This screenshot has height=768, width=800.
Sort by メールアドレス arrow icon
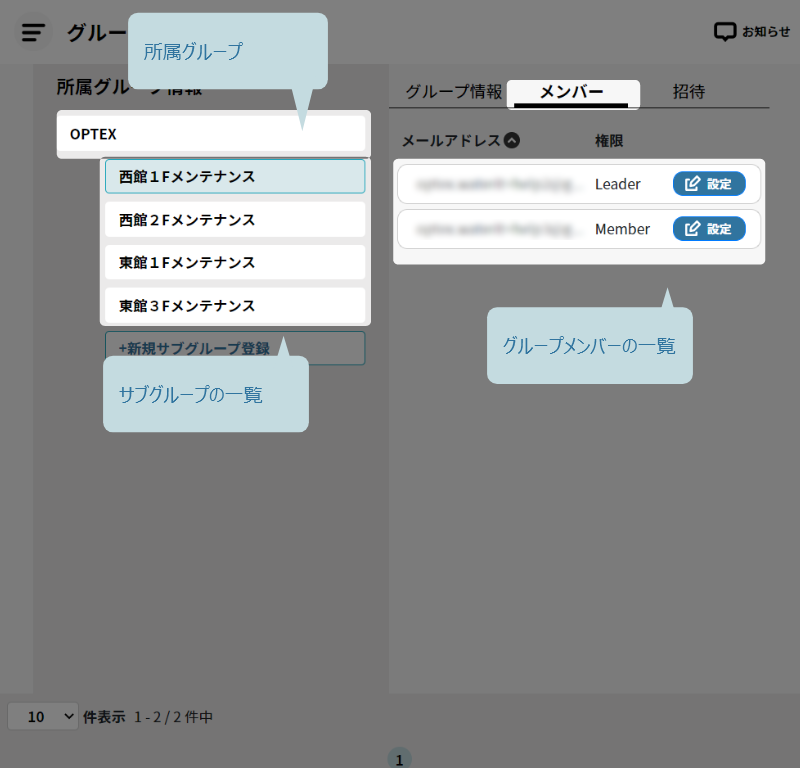[512, 140]
